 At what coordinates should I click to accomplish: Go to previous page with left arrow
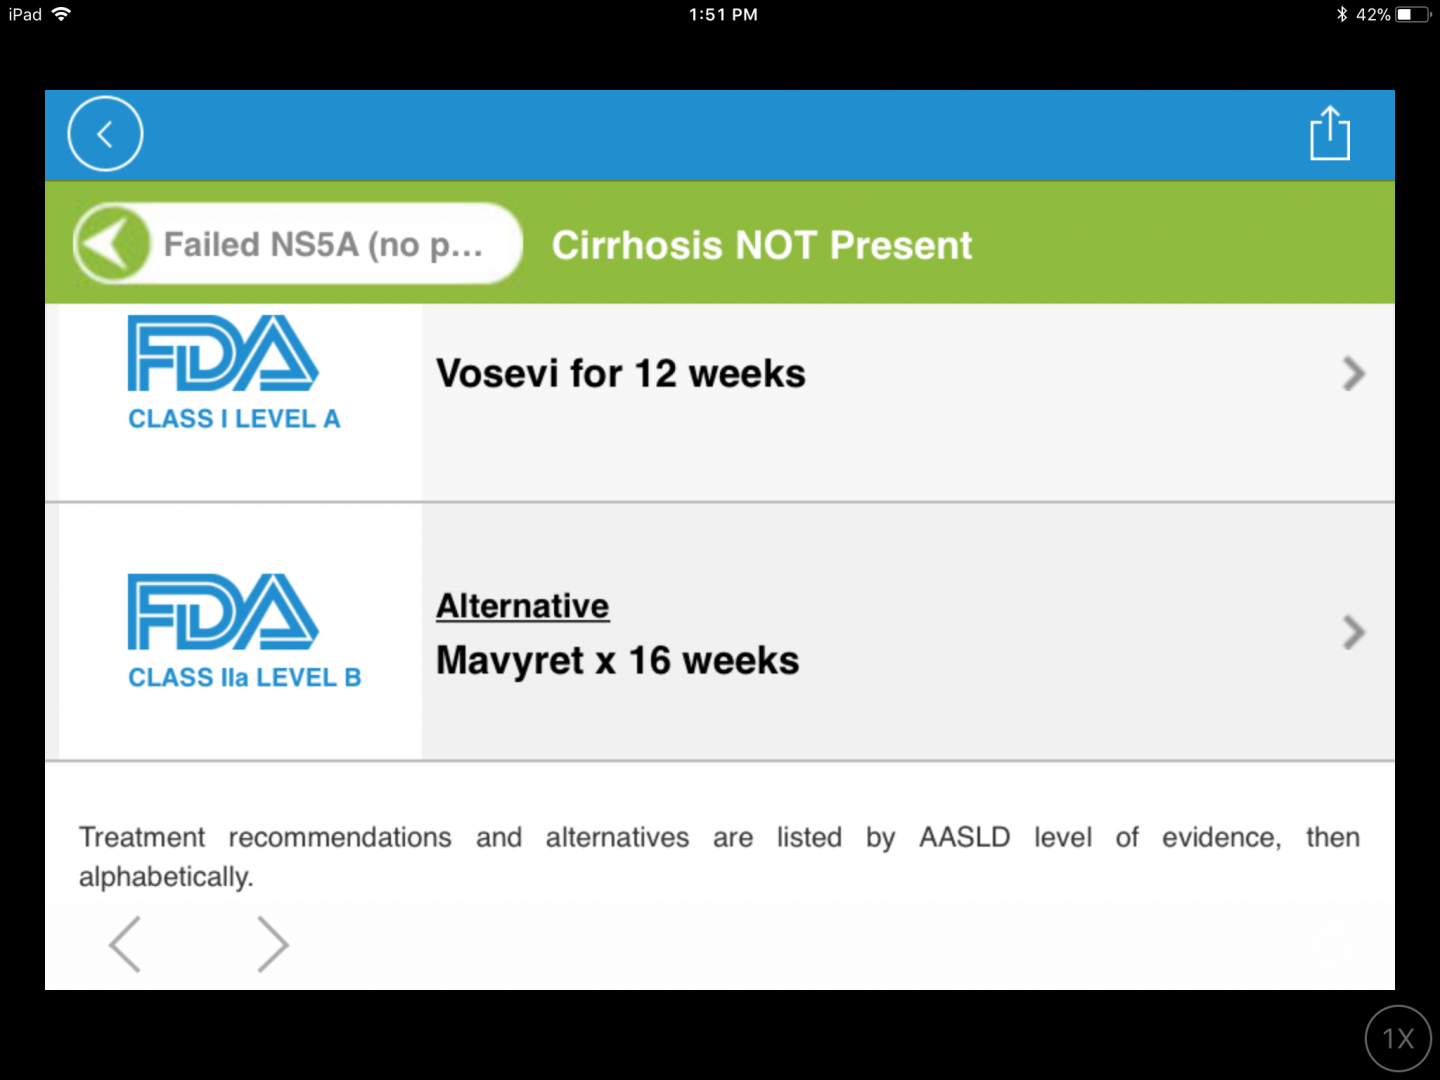[x=126, y=944]
